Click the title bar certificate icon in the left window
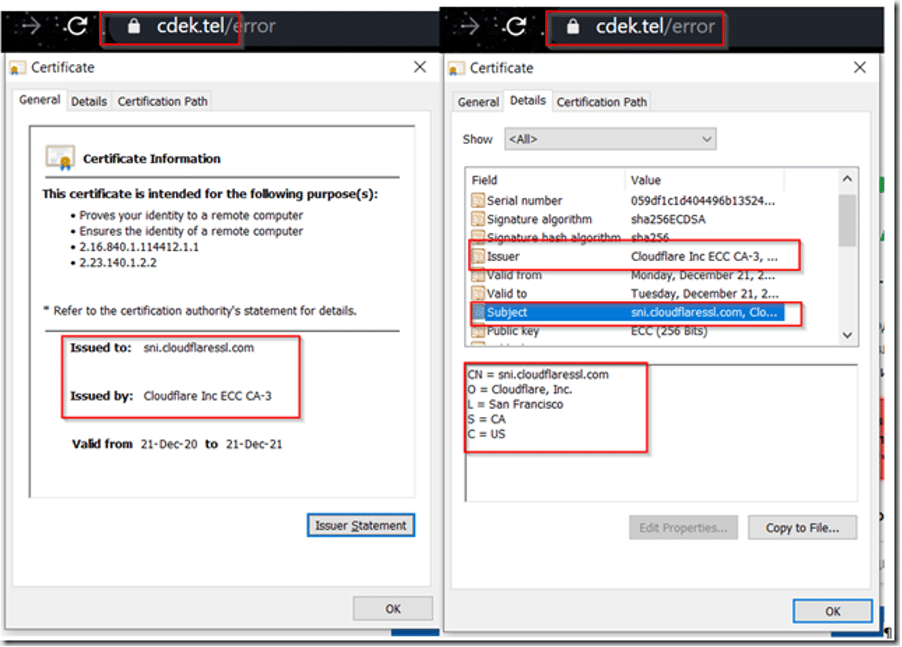This screenshot has width=902, height=647. coord(17,68)
